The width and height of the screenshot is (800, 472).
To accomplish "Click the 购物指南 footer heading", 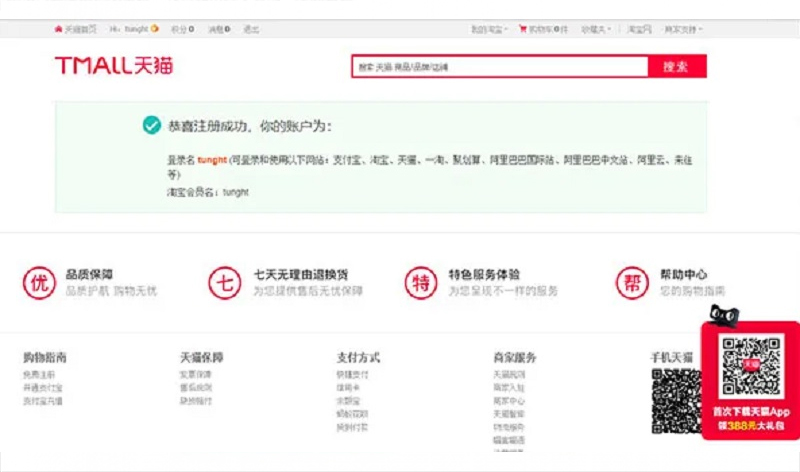I will [45, 357].
